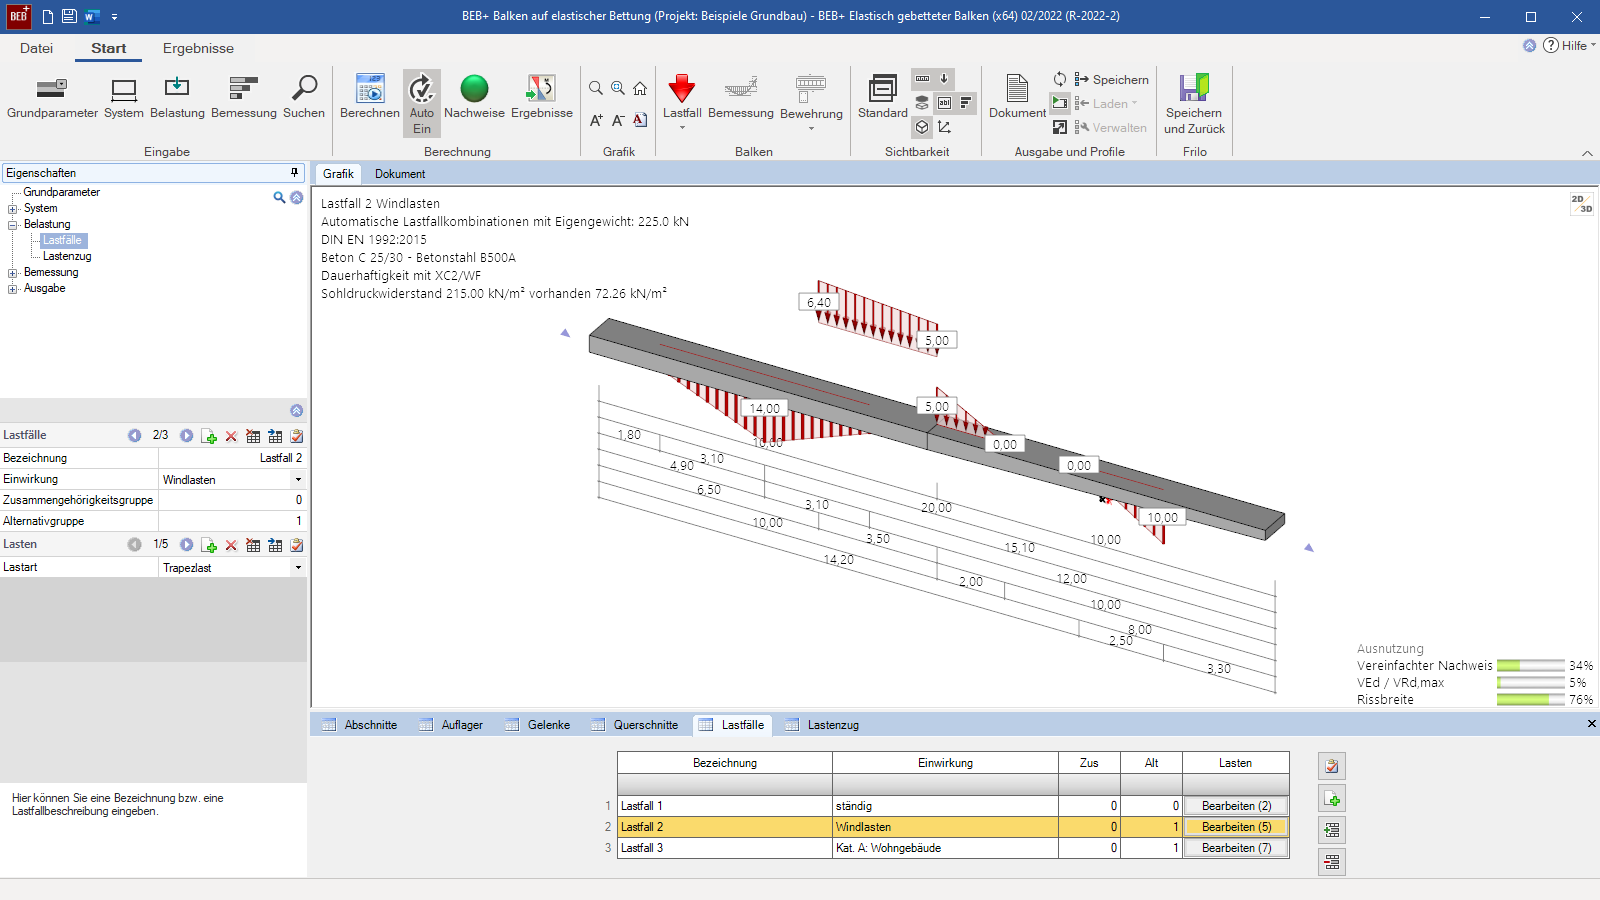Toggle the 3D cube display

tap(922, 127)
